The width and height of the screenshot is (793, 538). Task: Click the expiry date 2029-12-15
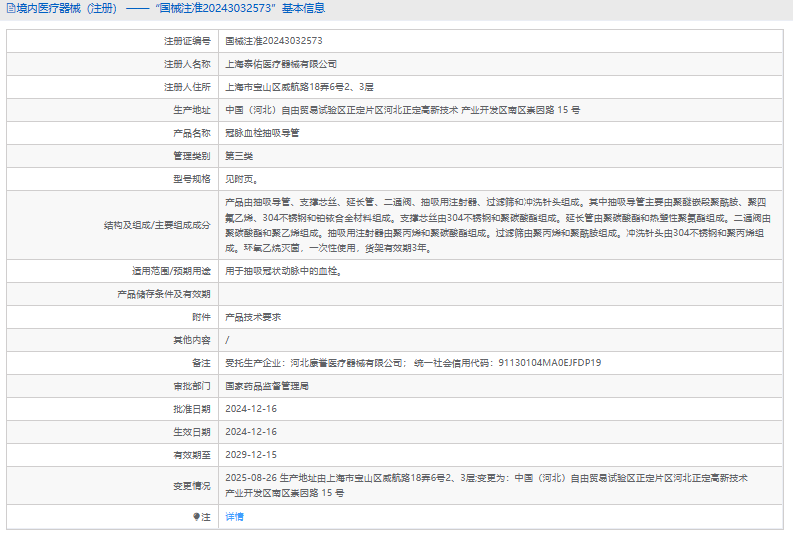coord(251,454)
